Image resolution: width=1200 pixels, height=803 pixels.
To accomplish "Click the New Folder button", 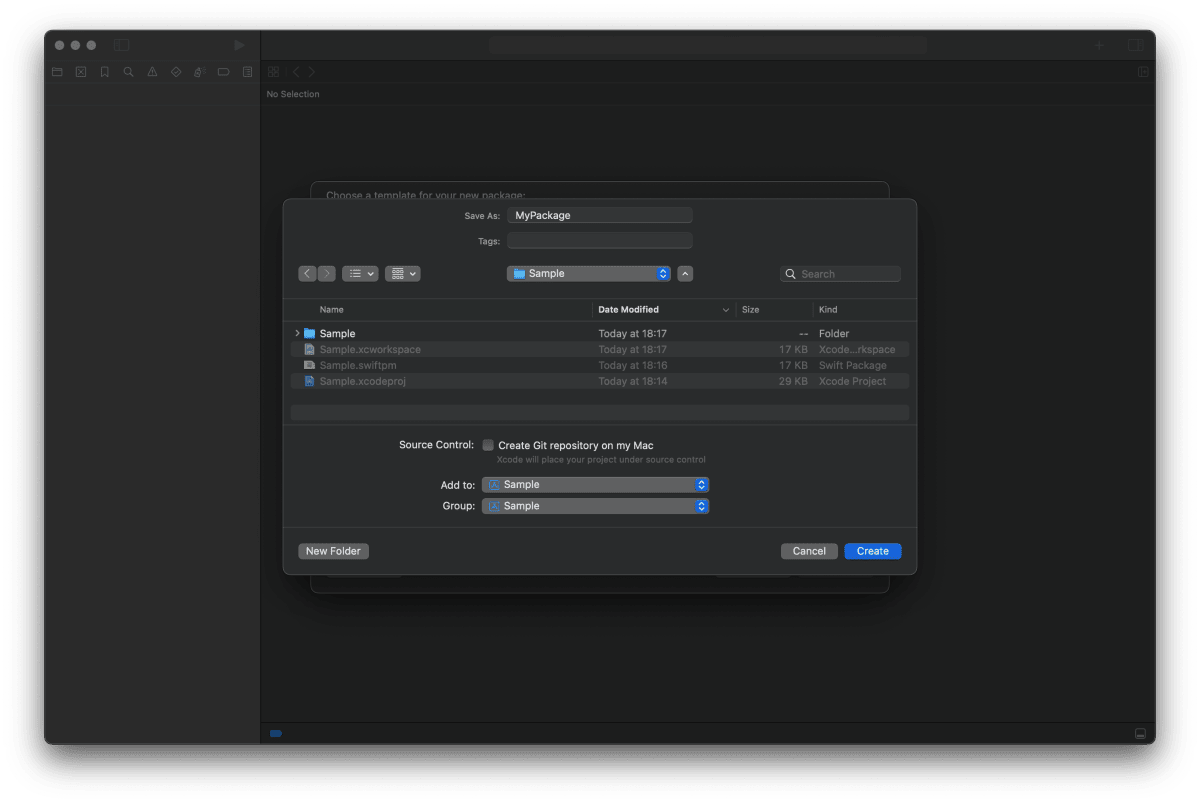I will coord(333,551).
